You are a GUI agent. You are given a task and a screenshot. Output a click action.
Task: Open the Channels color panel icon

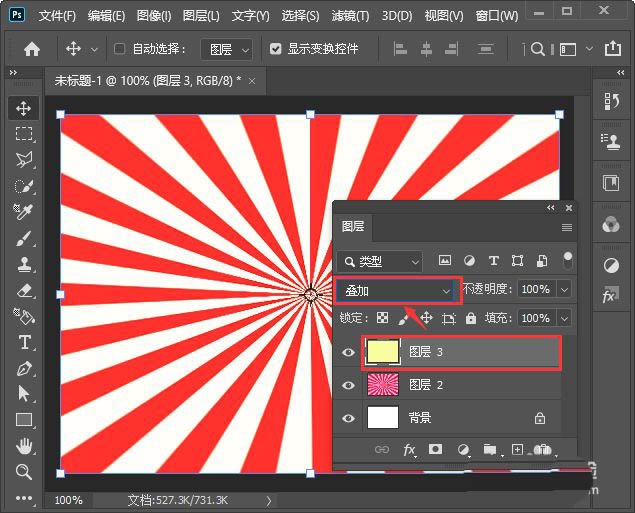click(611, 224)
